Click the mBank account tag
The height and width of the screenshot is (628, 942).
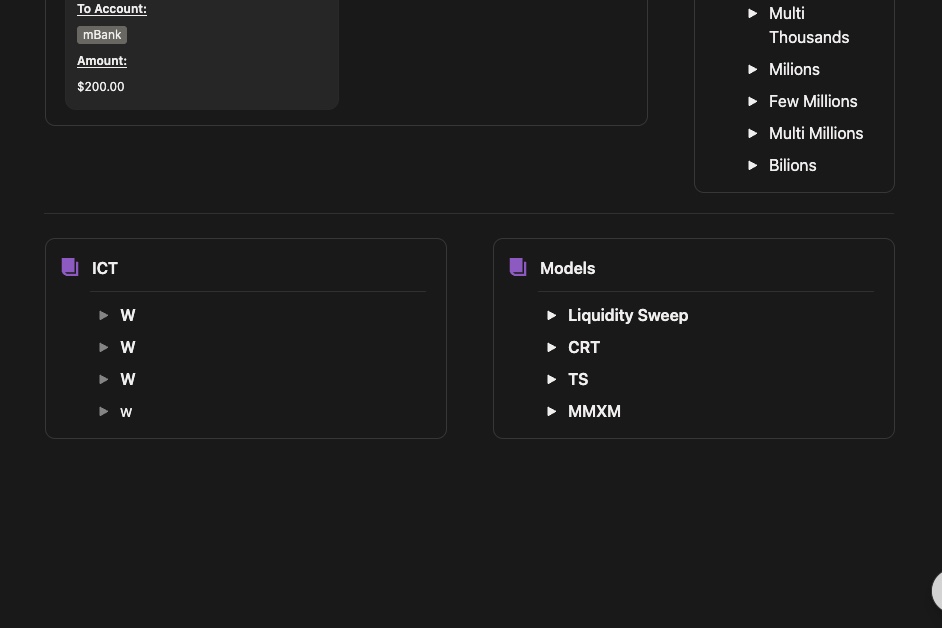pos(102,35)
